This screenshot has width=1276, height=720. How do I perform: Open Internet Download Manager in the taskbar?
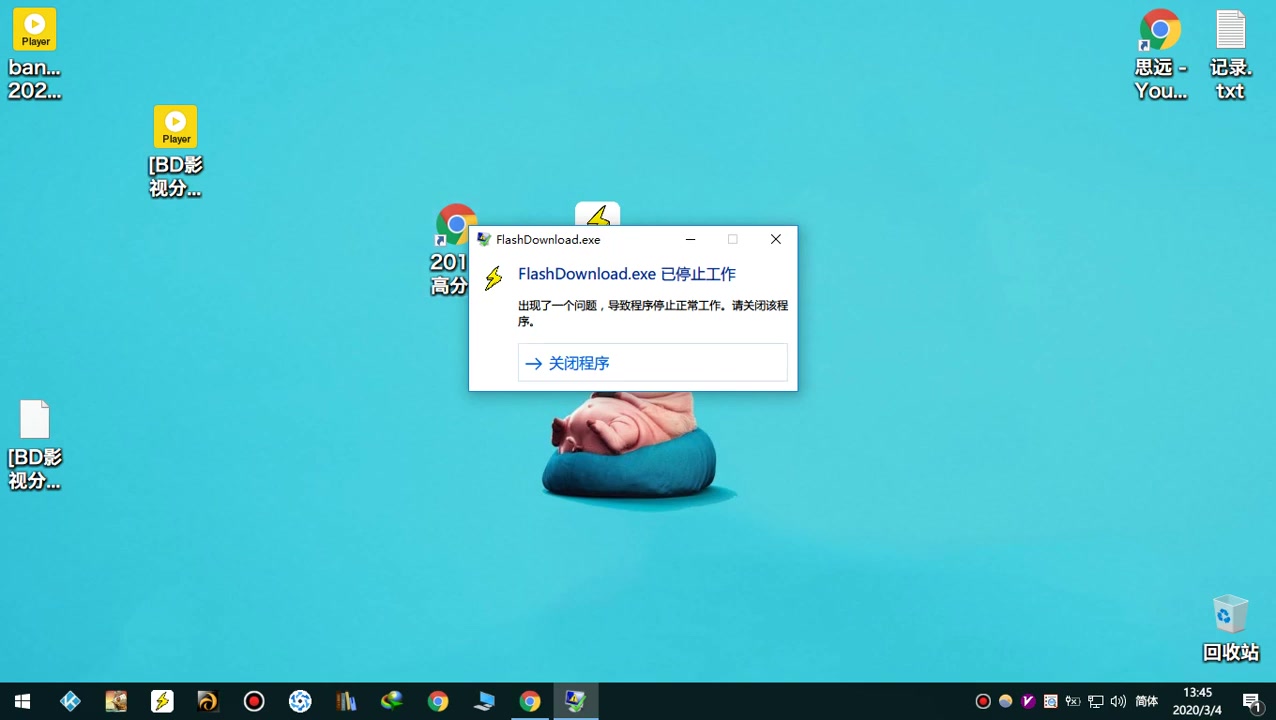click(392, 701)
